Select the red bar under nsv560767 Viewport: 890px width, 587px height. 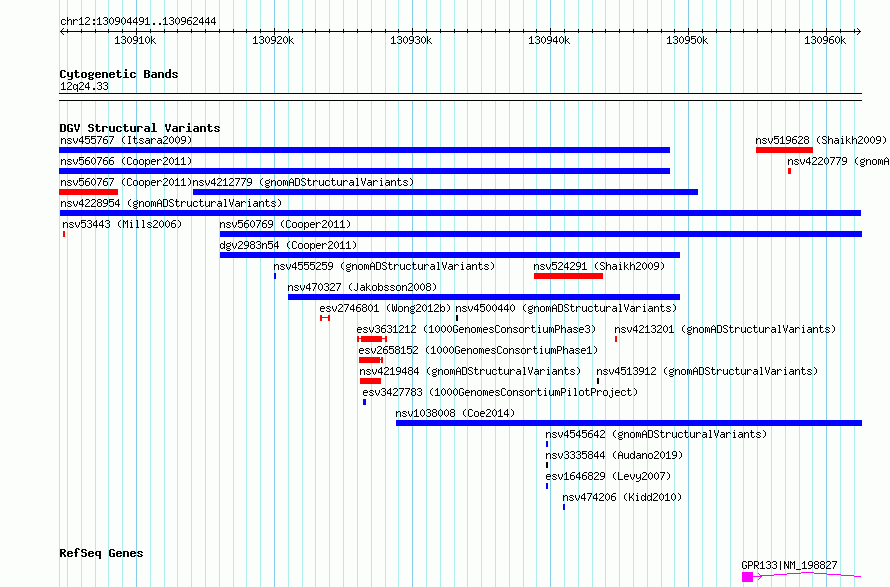point(89,192)
